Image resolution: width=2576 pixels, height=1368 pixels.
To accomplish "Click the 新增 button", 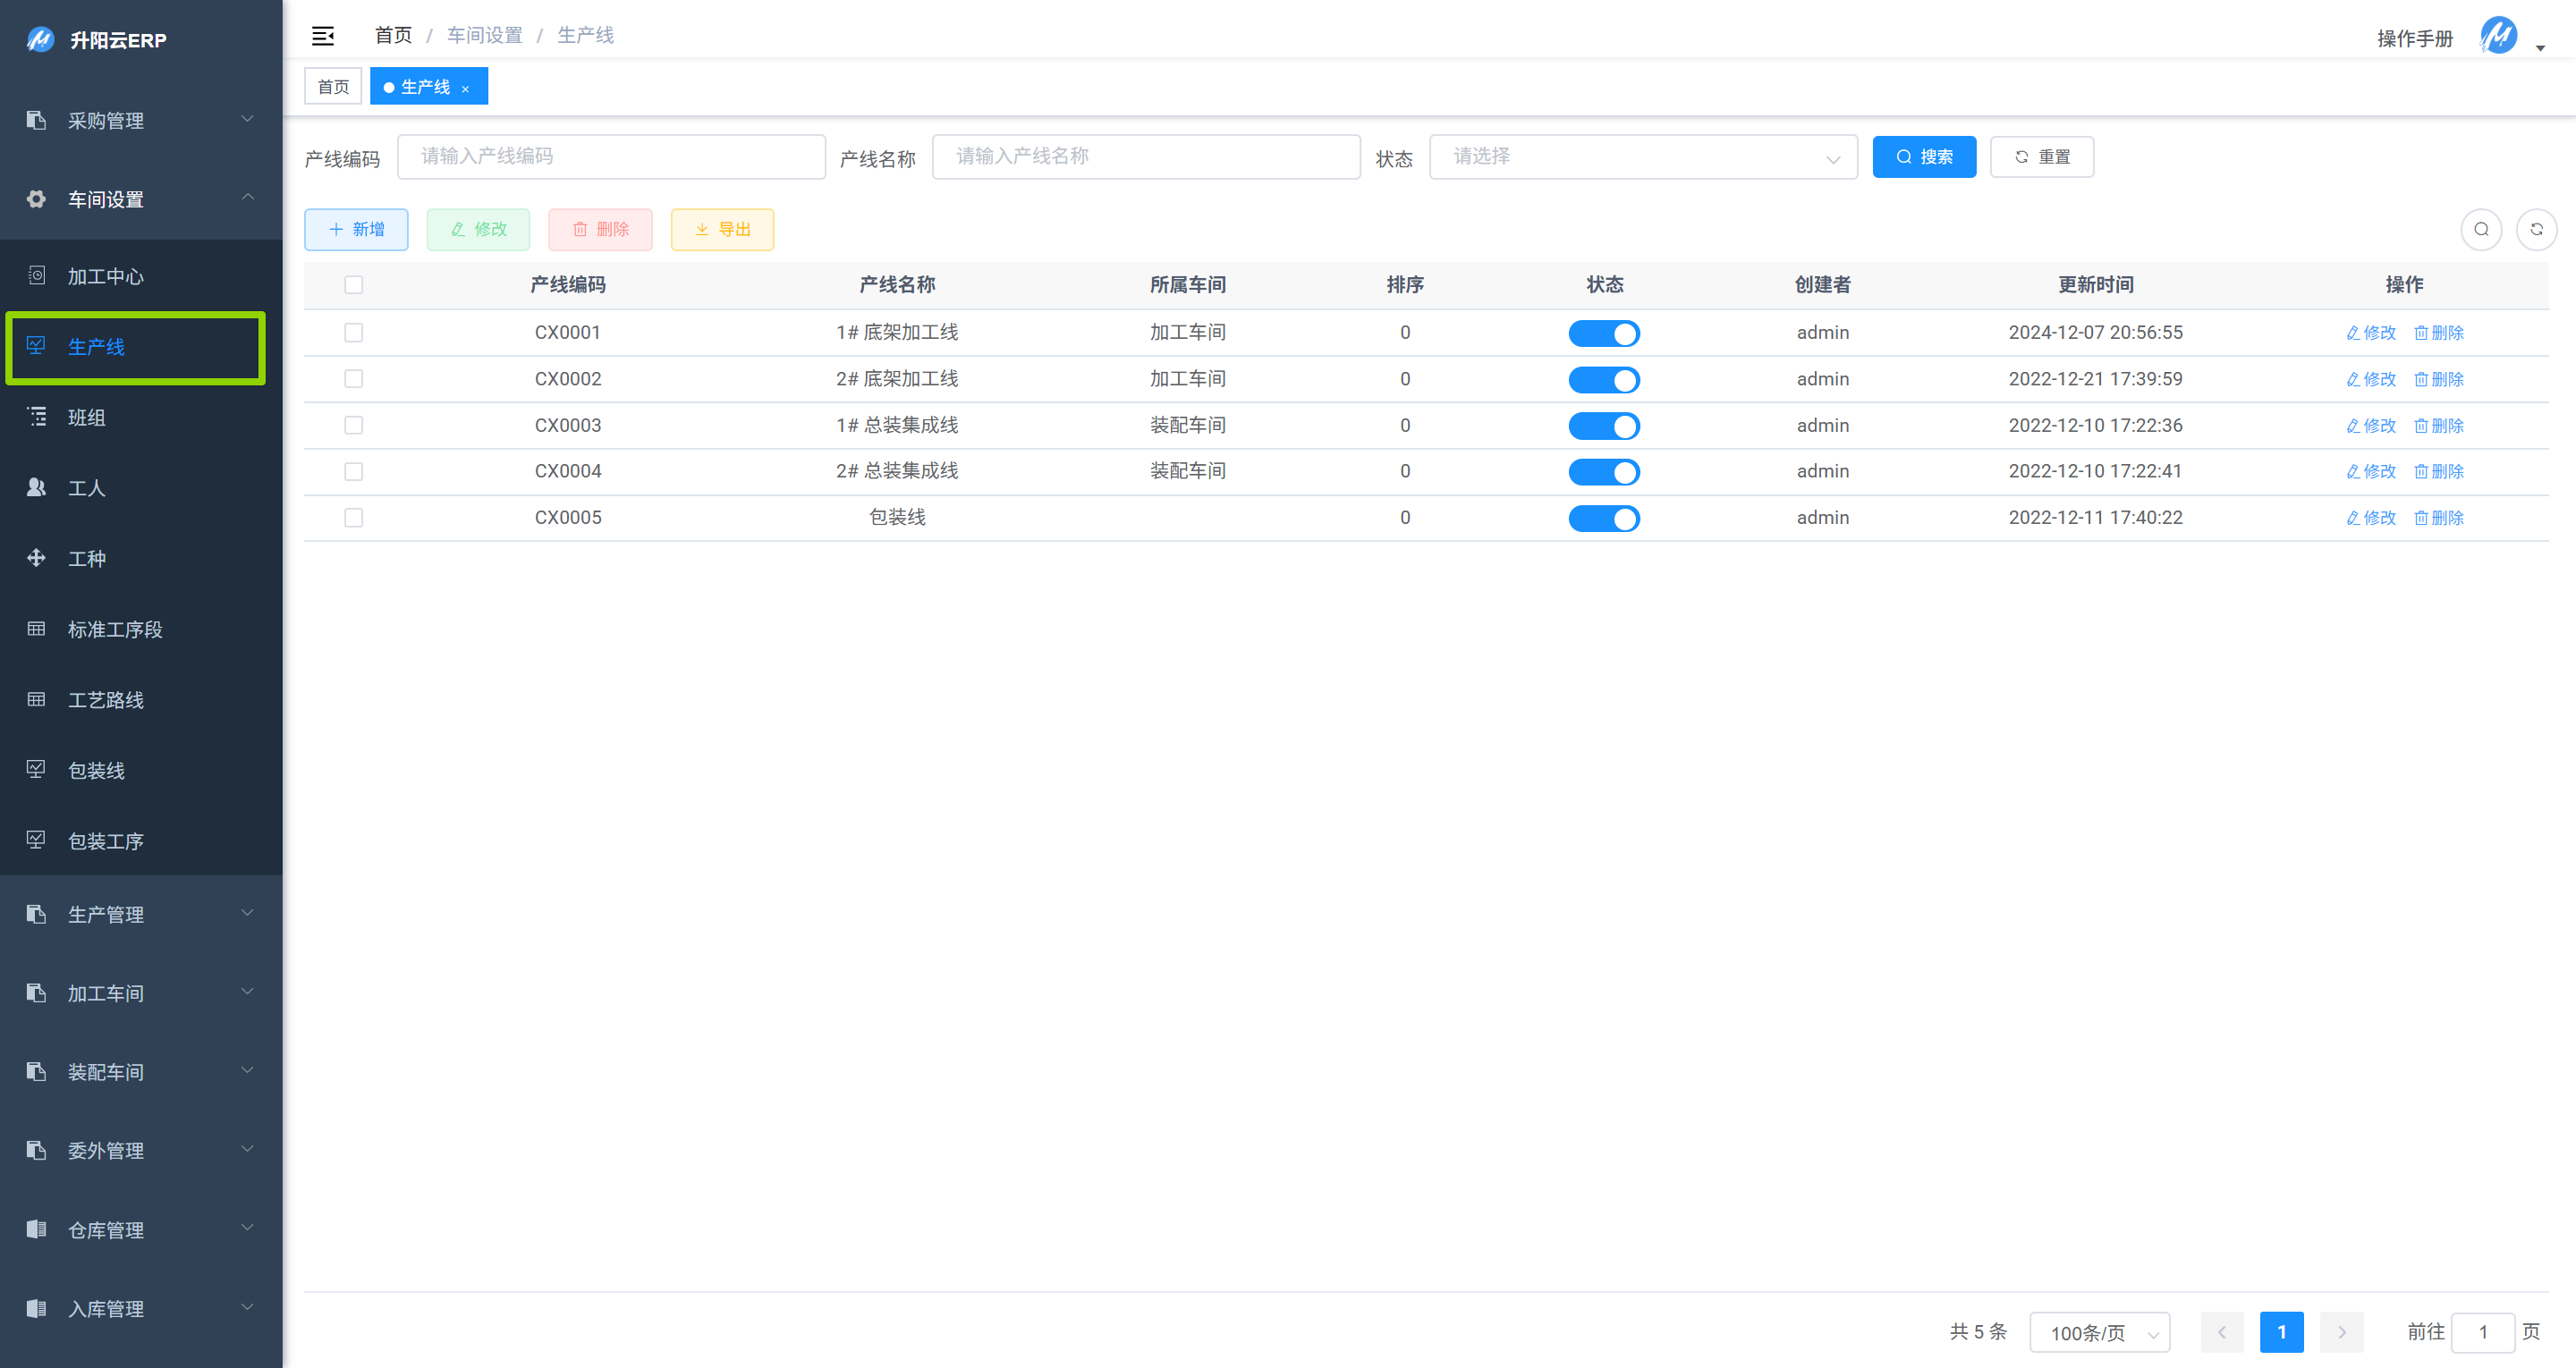I will (x=356, y=229).
